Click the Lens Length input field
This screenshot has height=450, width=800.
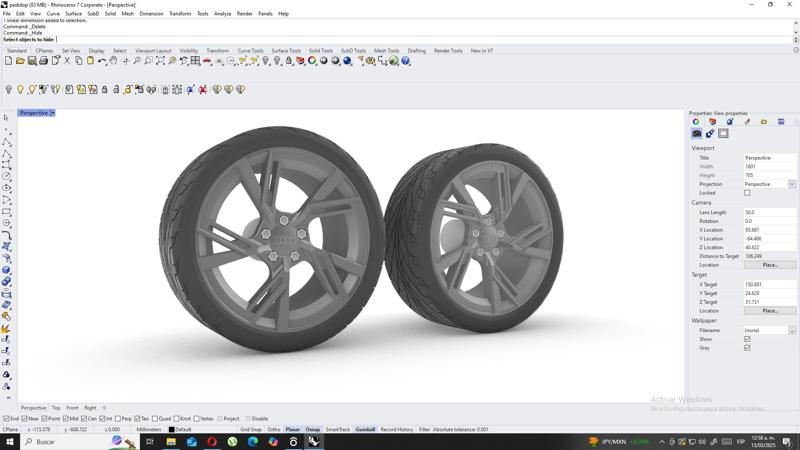[x=769, y=212]
